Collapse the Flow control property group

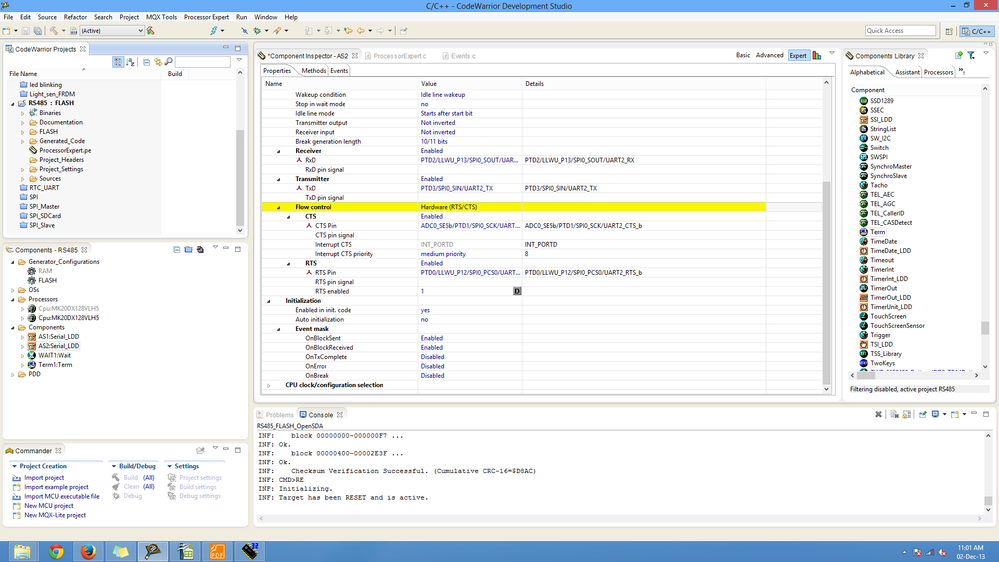(x=278, y=207)
